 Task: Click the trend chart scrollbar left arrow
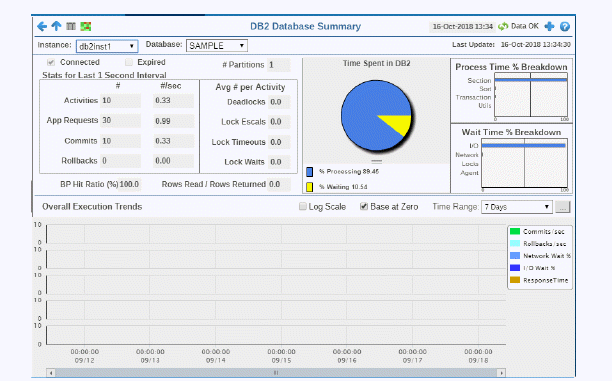pyautogui.click(x=51, y=373)
